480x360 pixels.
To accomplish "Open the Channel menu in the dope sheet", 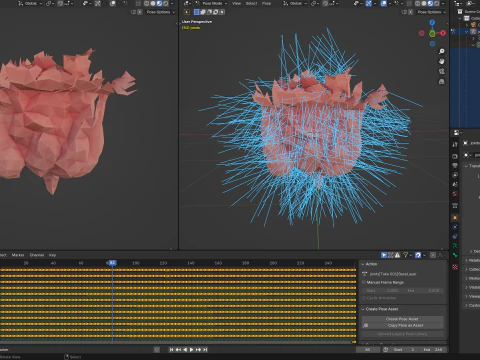I will [x=37, y=255].
